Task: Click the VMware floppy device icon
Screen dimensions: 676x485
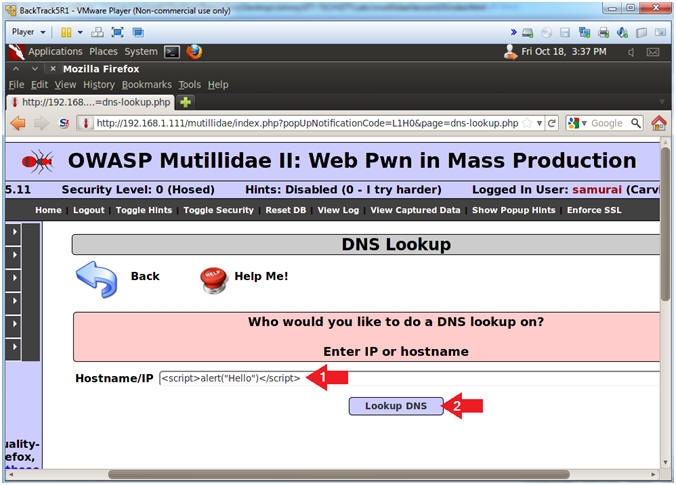Action: tap(565, 33)
